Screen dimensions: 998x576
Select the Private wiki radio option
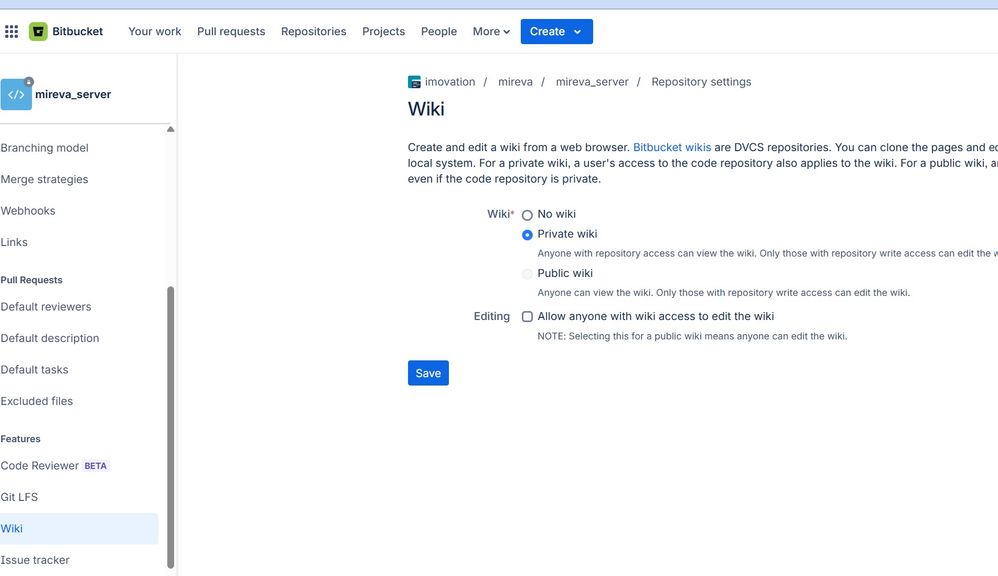[x=527, y=235]
